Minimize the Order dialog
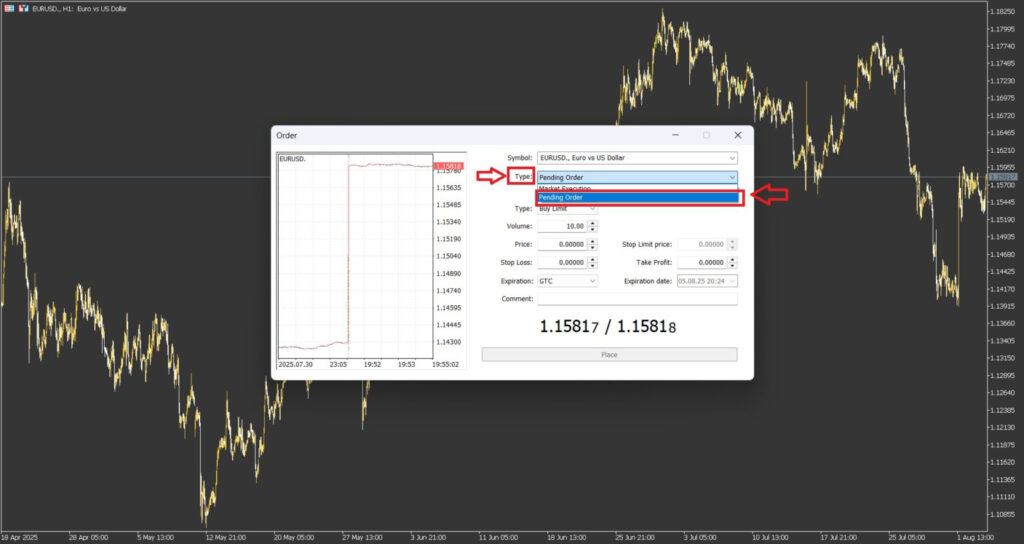1024x544 pixels. point(675,135)
